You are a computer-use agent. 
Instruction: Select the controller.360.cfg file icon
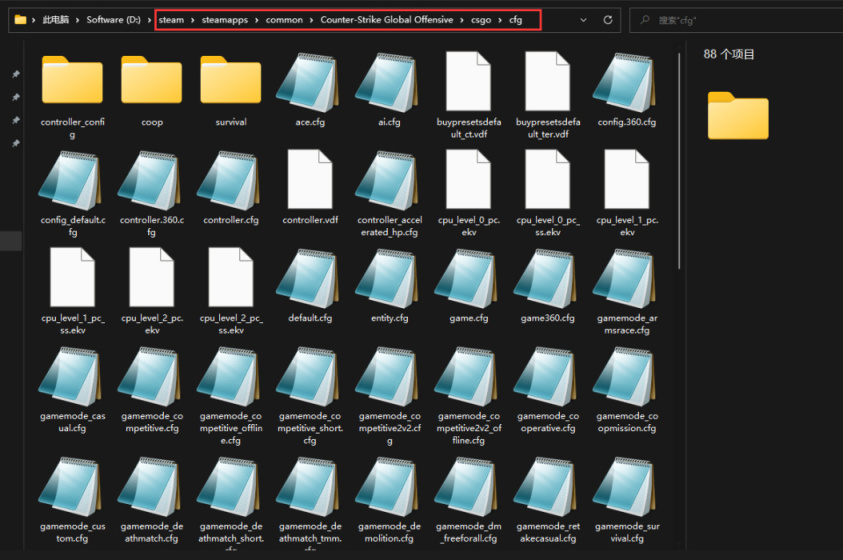click(x=151, y=181)
